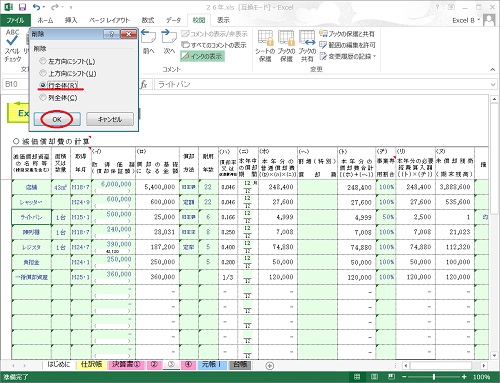
Task: Click zoom in plus button
Action: tap(464, 377)
